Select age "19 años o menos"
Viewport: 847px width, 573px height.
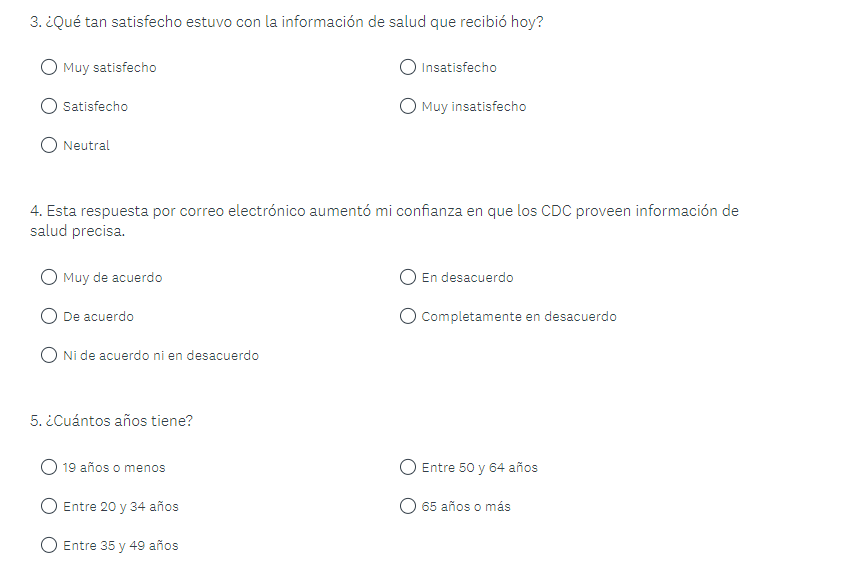click(x=49, y=468)
